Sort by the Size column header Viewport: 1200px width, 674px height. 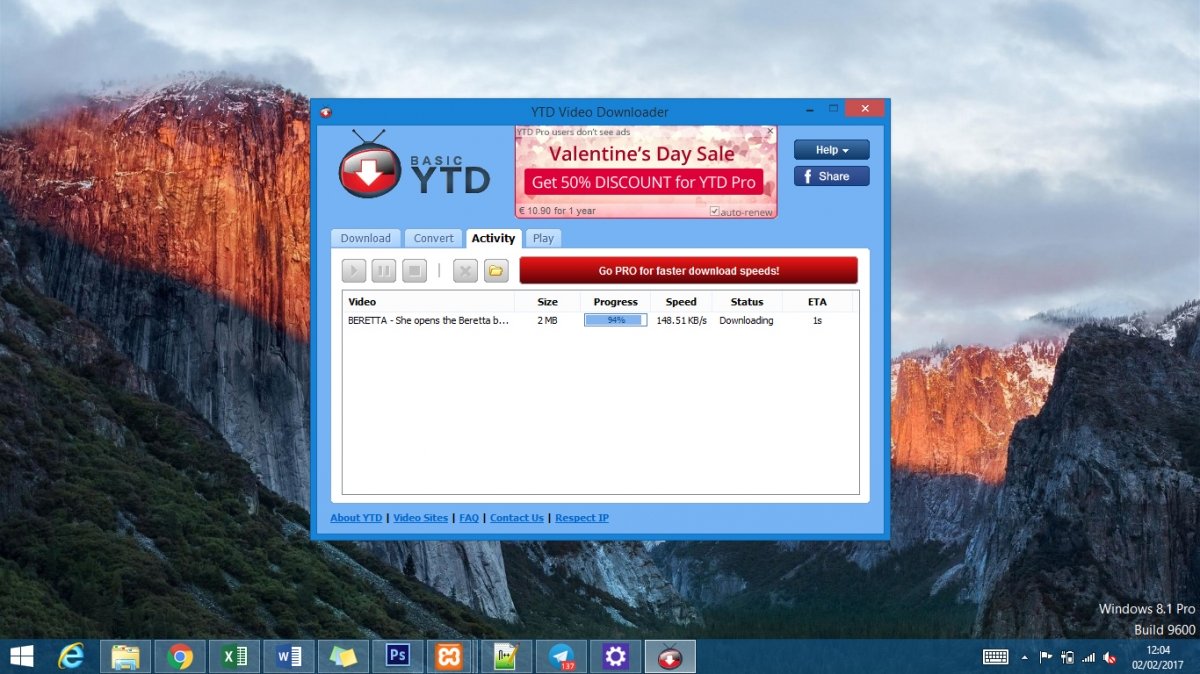547,301
